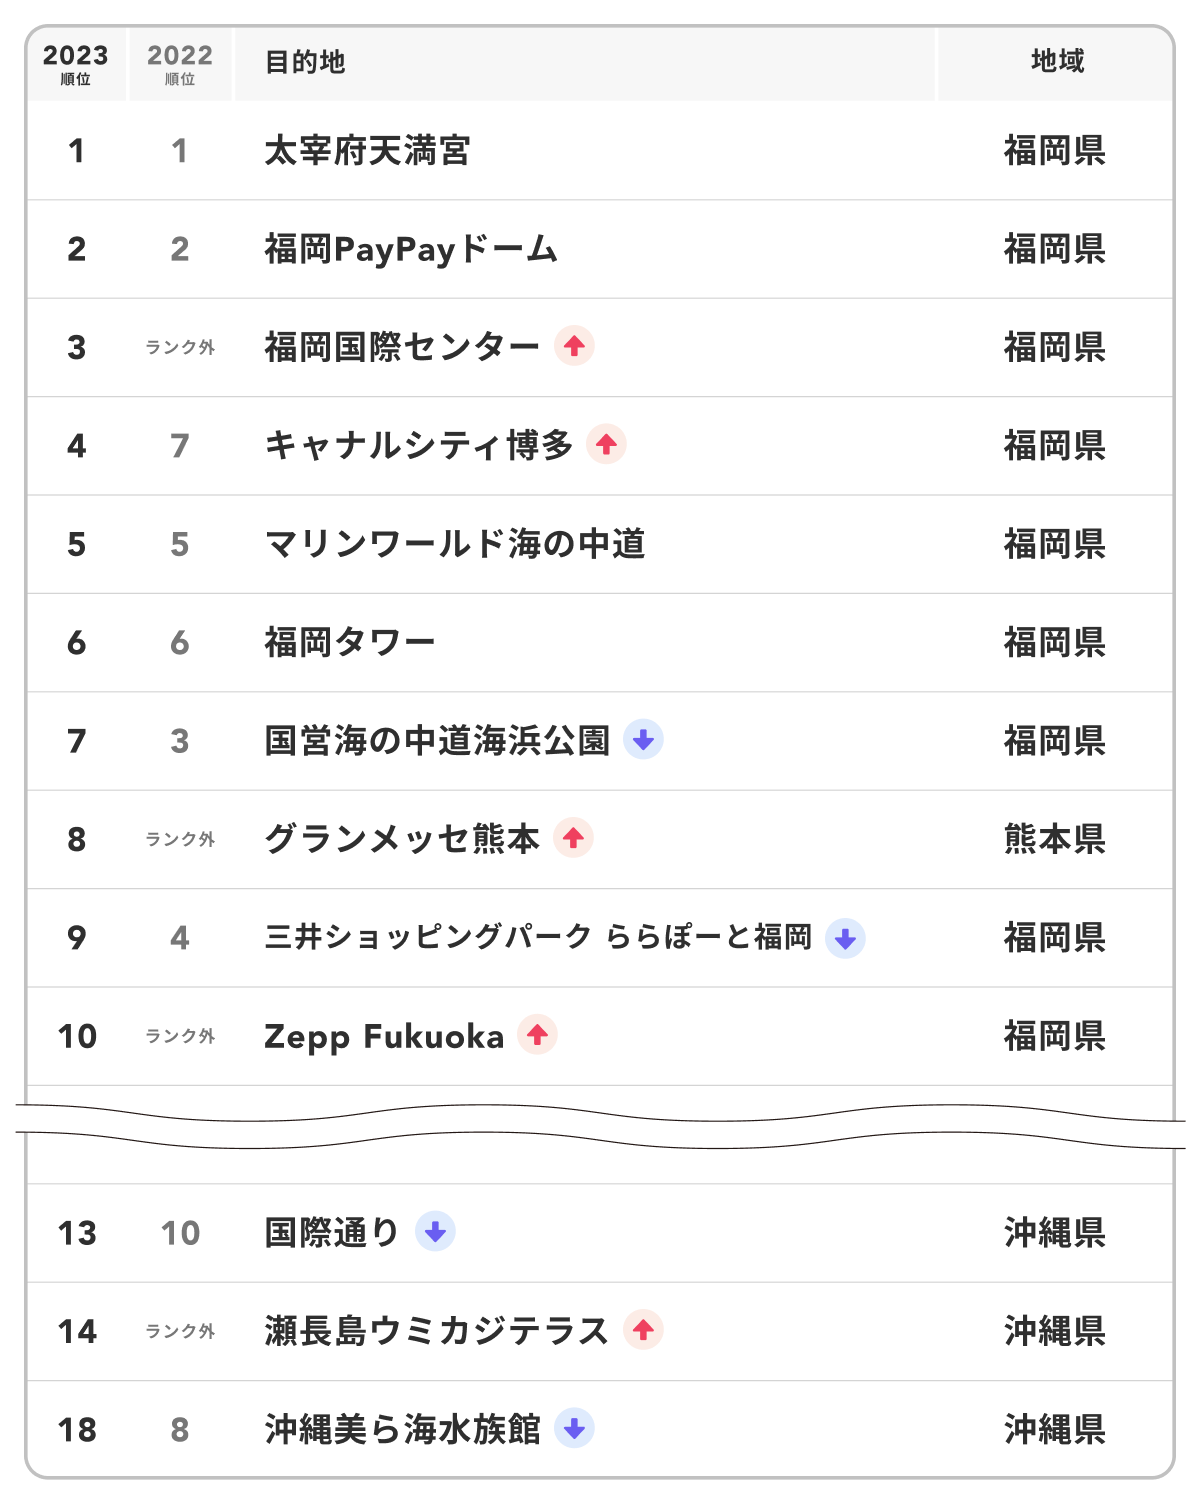Click the blue down arrow beside 国際通り
This screenshot has height=1504, width=1200.
435,1231
